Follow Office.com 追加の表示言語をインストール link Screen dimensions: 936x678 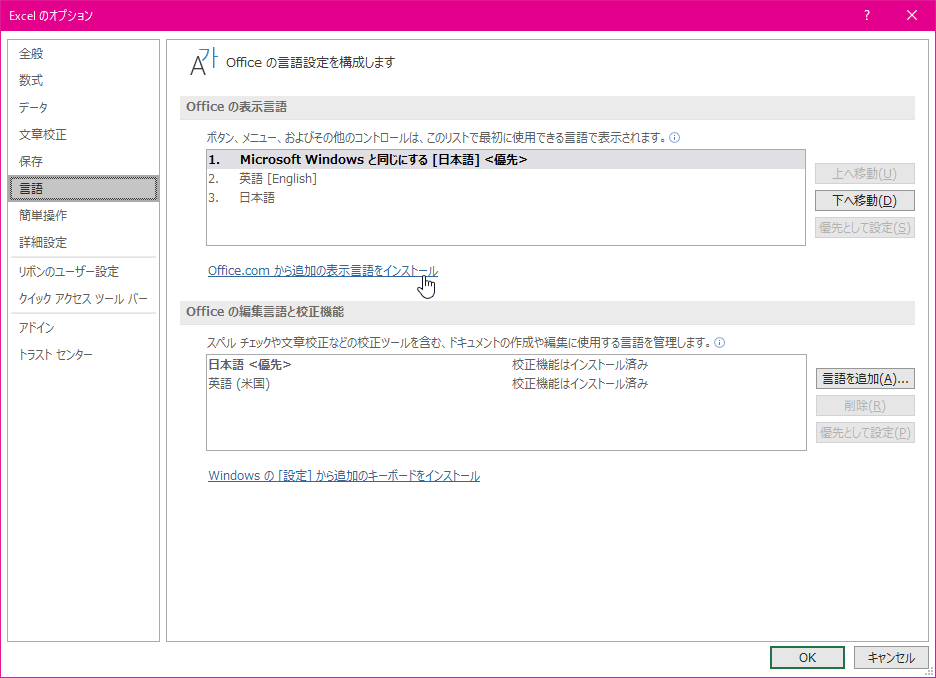323,271
